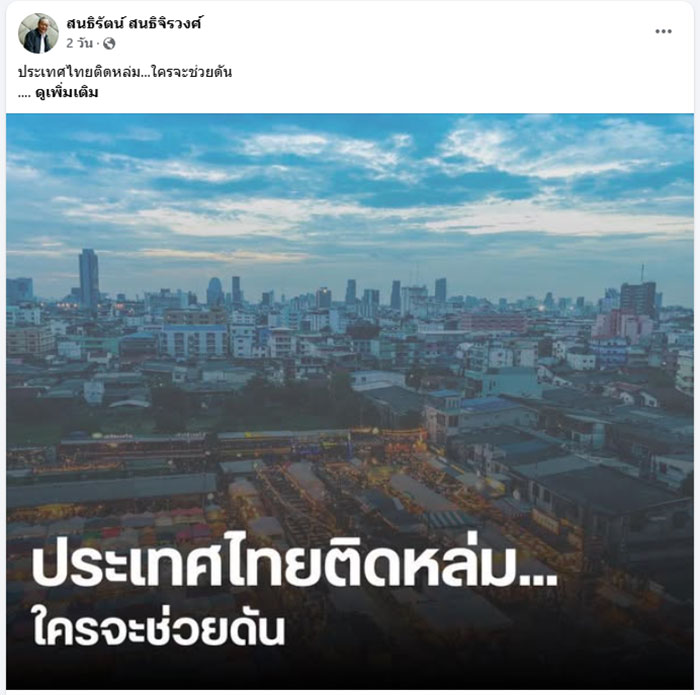This screenshot has width=700, height=695.
Task: Click the 'ใครจะช่วยดัน' subheadline on the image
Action: pos(159,629)
